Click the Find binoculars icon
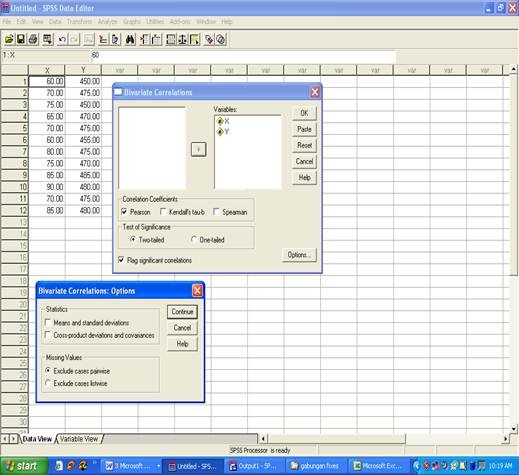 click(x=130, y=39)
